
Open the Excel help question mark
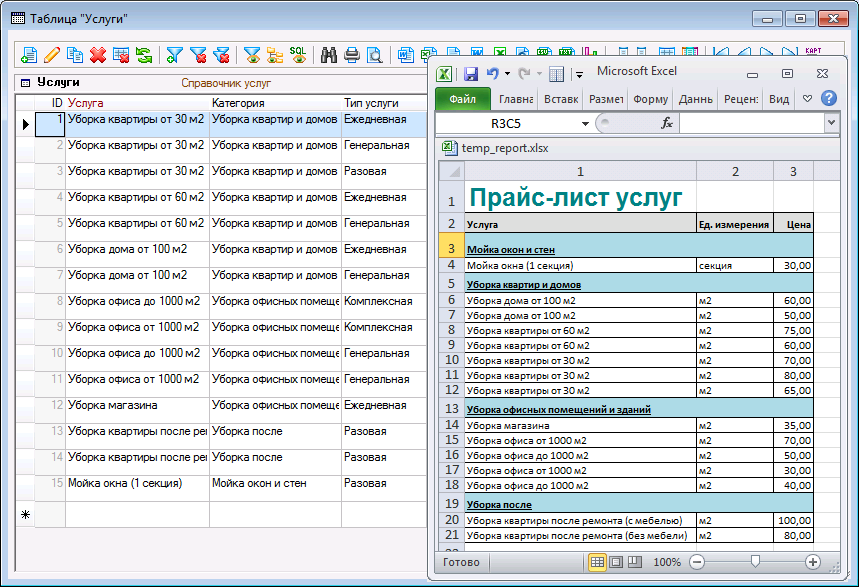(x=828, y=99)
